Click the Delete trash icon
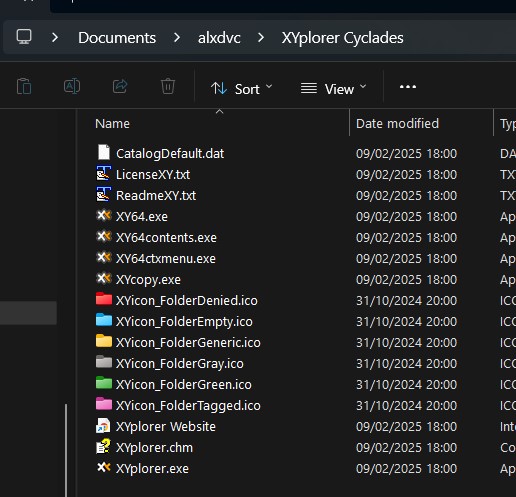 point(168,86)
